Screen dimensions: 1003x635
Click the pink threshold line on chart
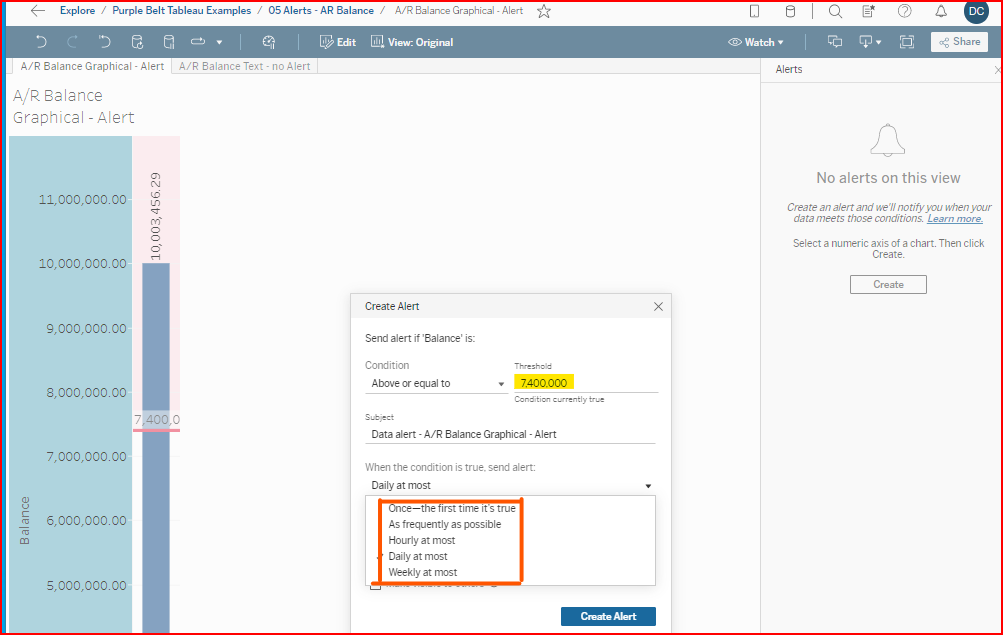point(156,430)
